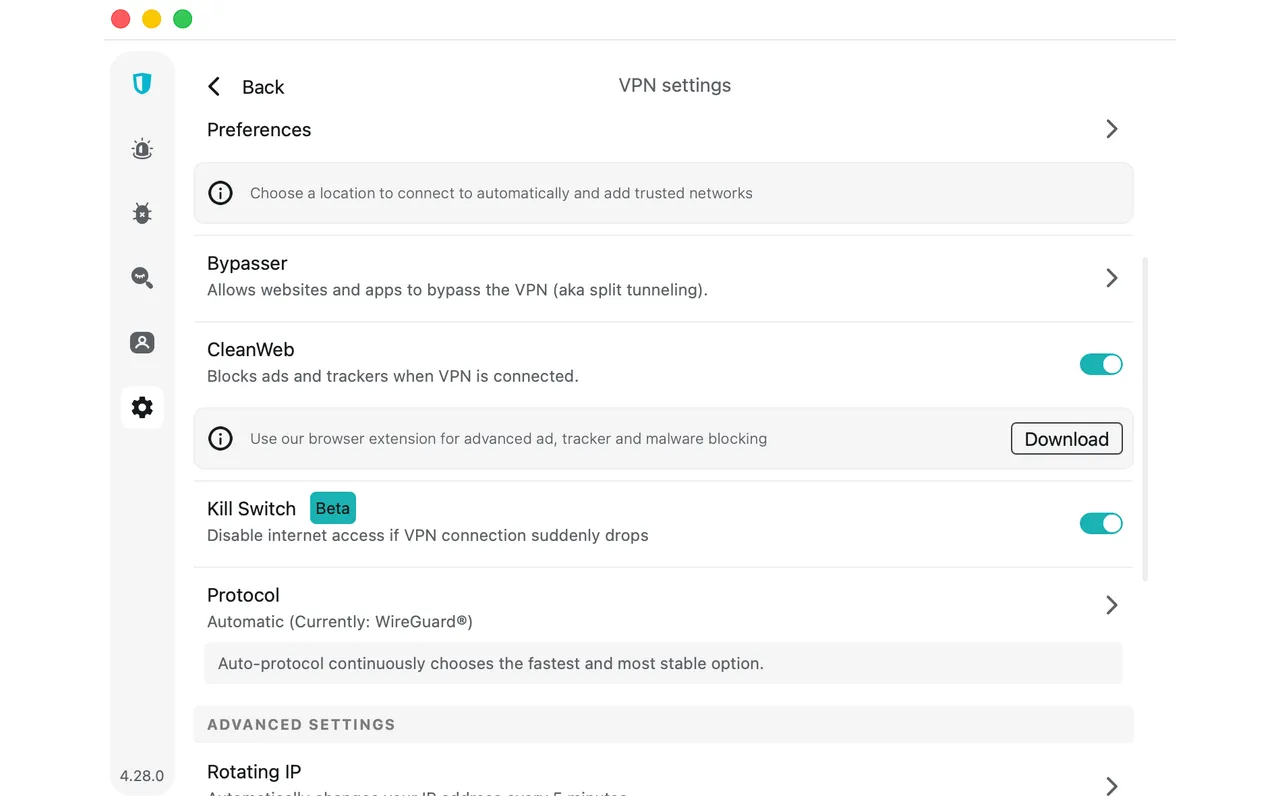Click the CleanWeb title text
Screen dimensions: 1280x804
click(x=250, y=349)
